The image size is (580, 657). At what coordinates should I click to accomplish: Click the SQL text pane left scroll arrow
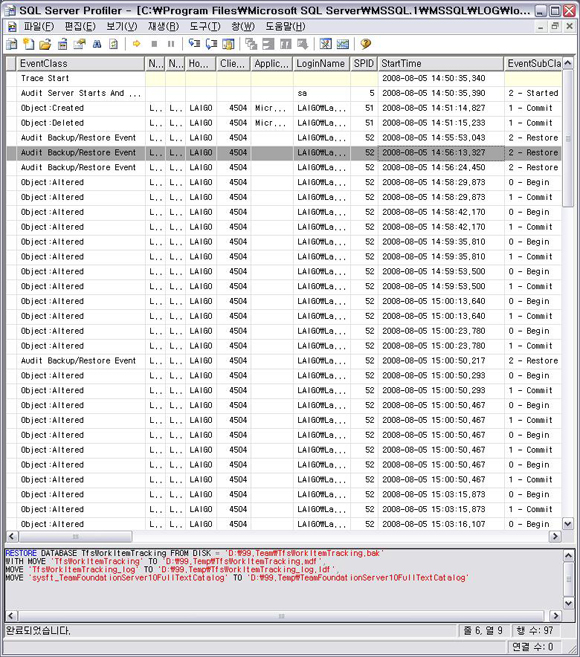click(x=11, y=616)
